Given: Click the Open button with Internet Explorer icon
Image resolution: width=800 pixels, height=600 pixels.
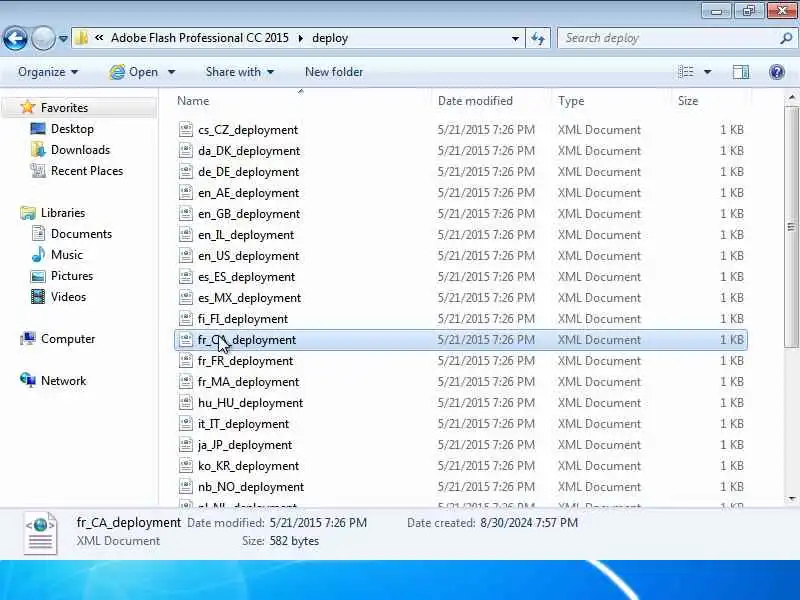Looking at the screenshot, I should click(134, 72).
